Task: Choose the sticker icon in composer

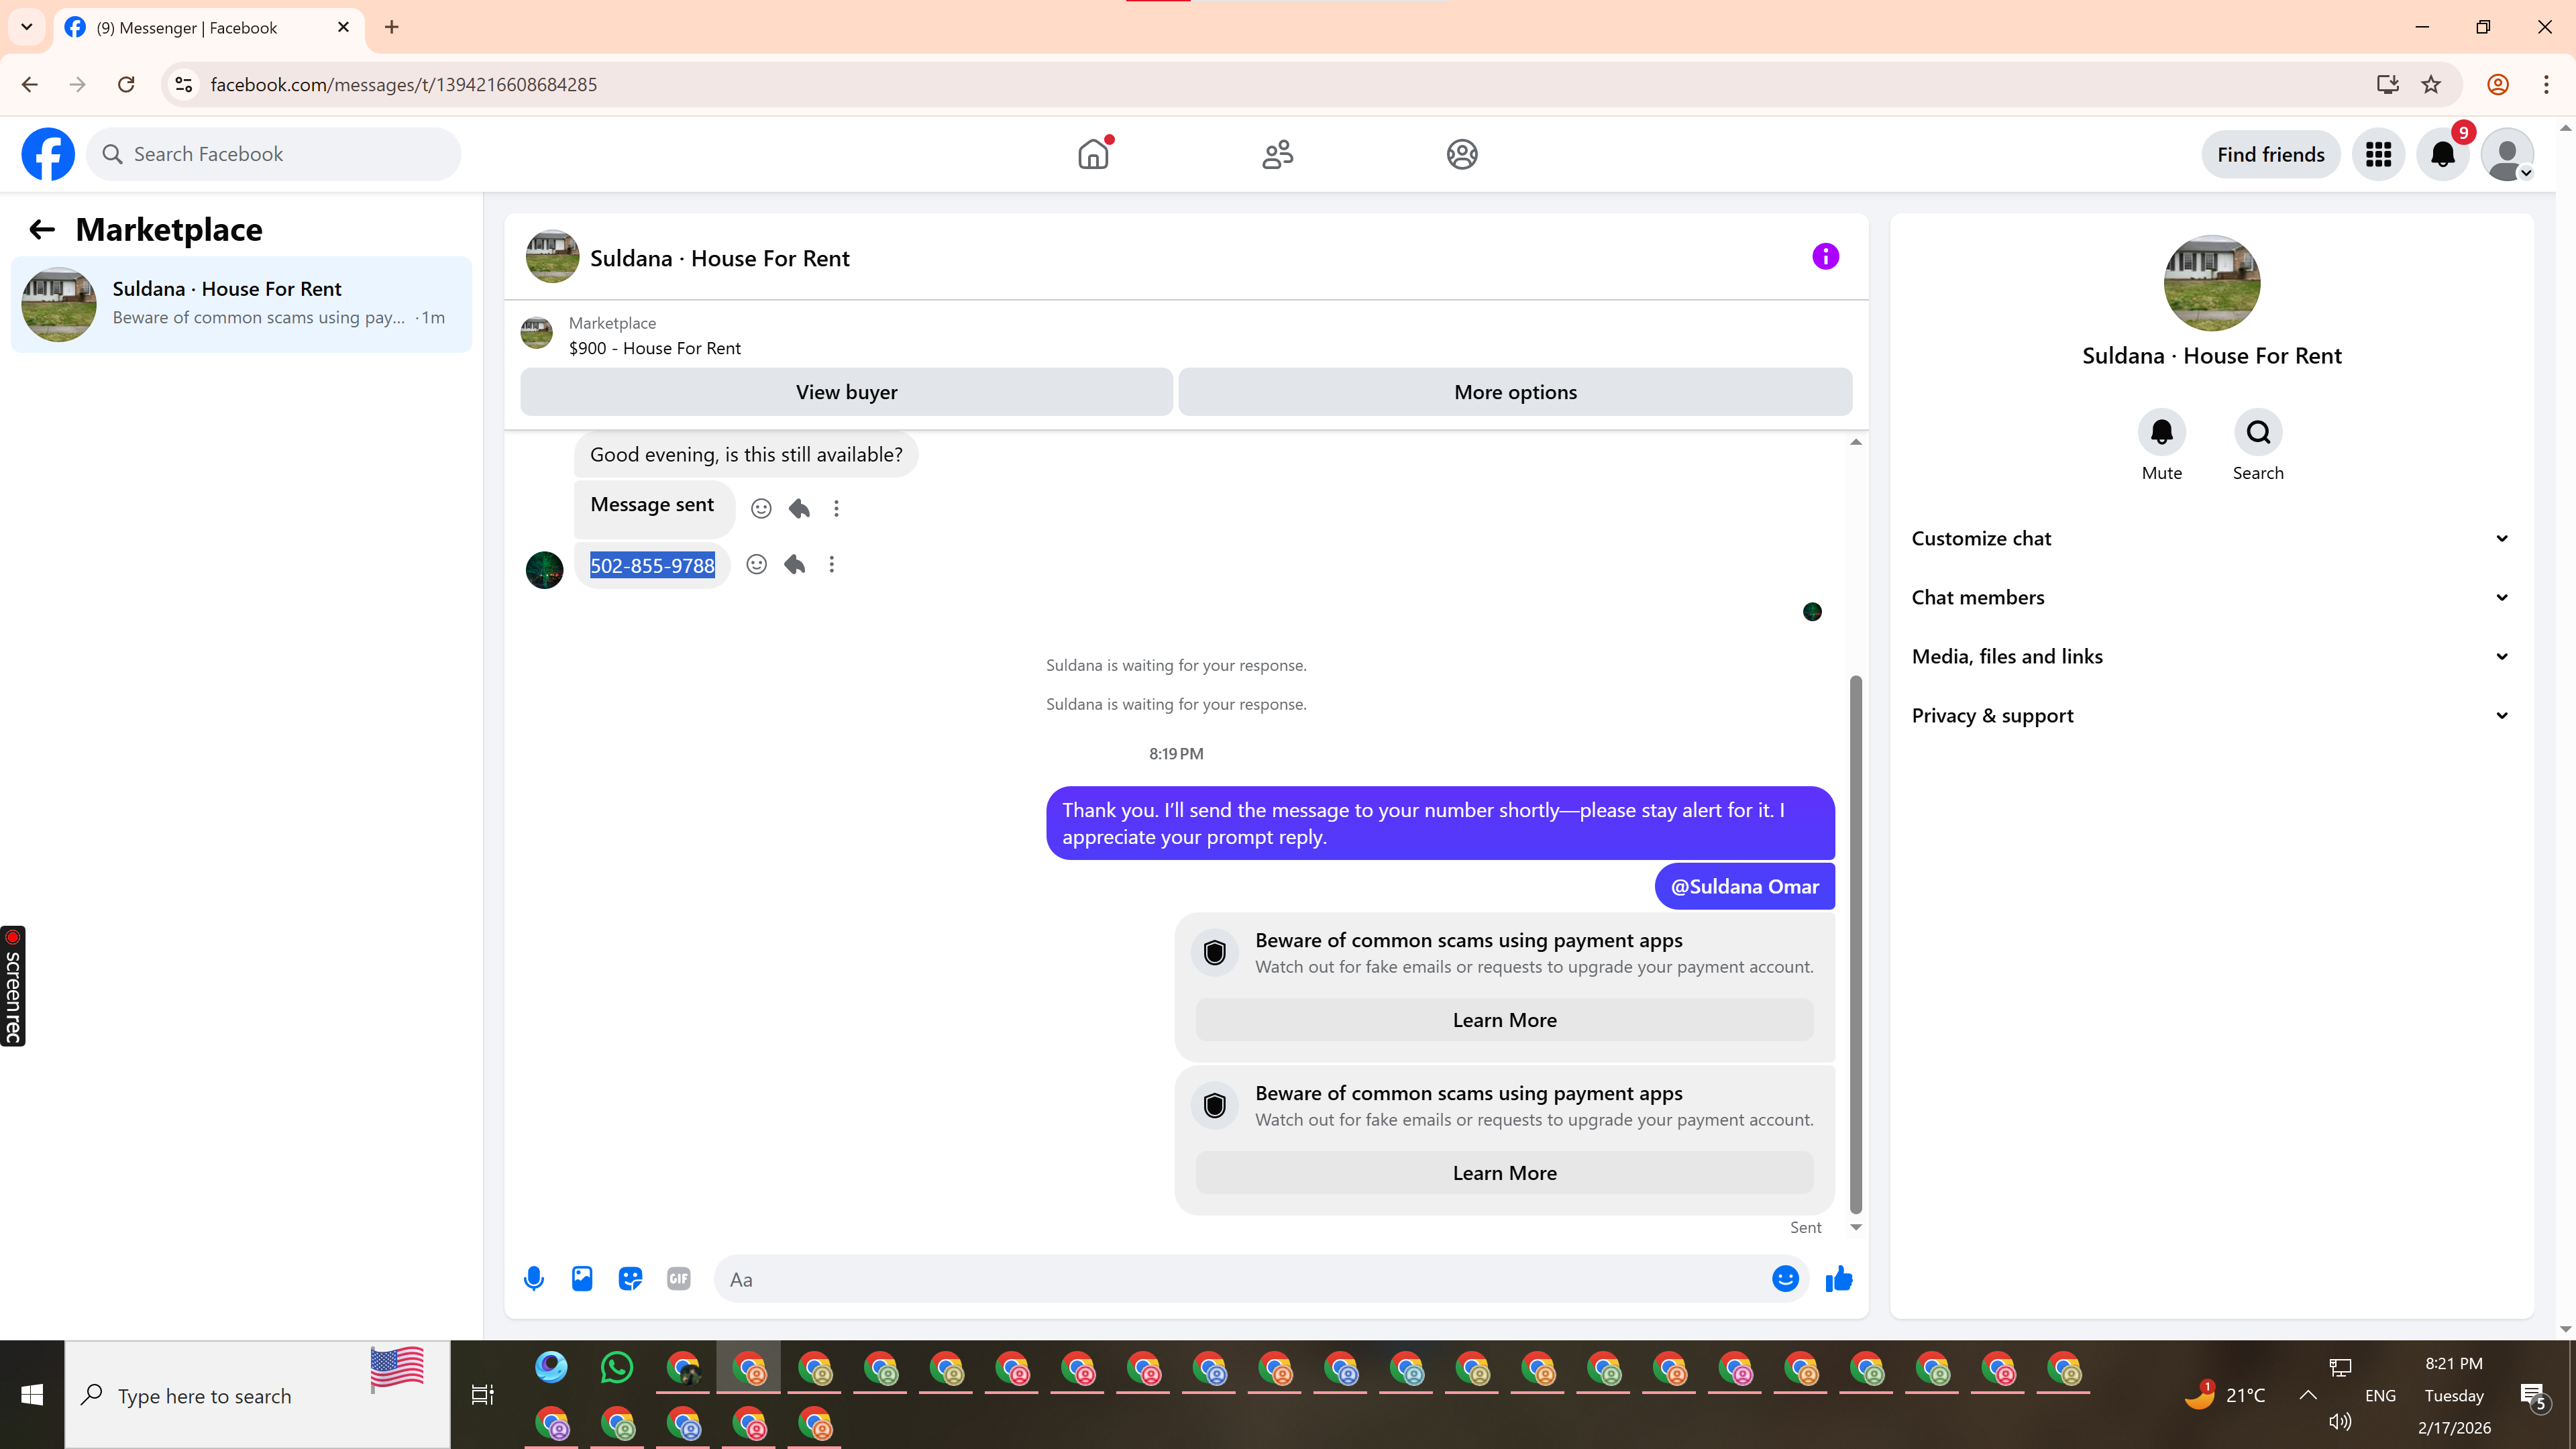Action: pyautogui.click(x=630, y=1279)
